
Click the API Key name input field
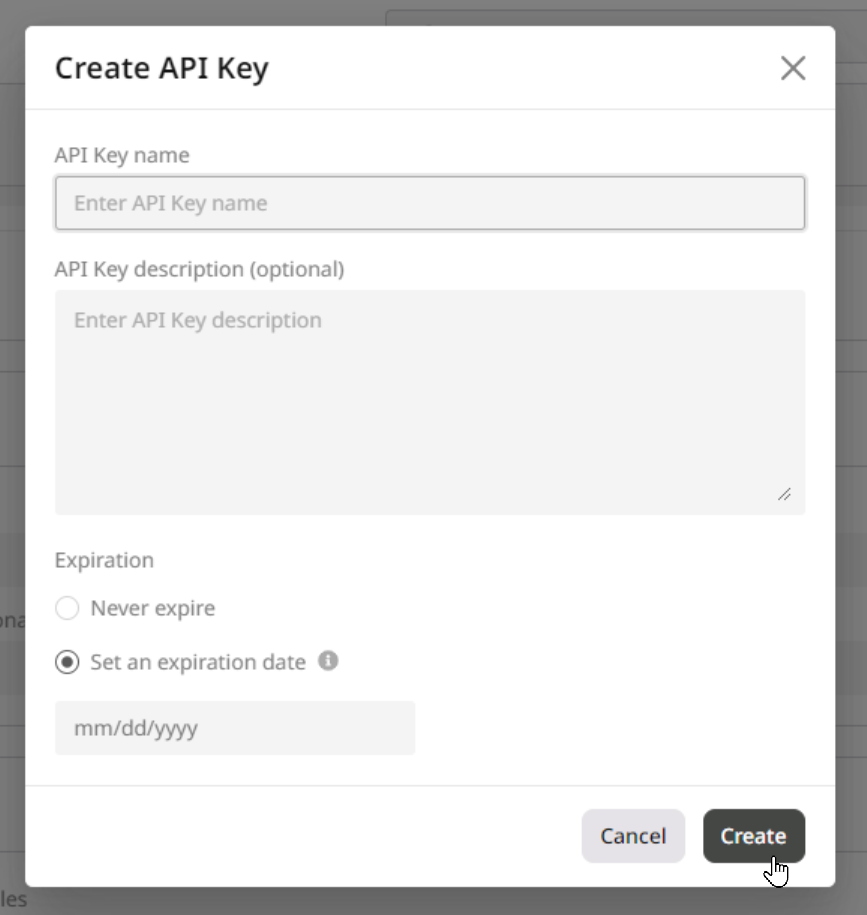click(430, 202)
